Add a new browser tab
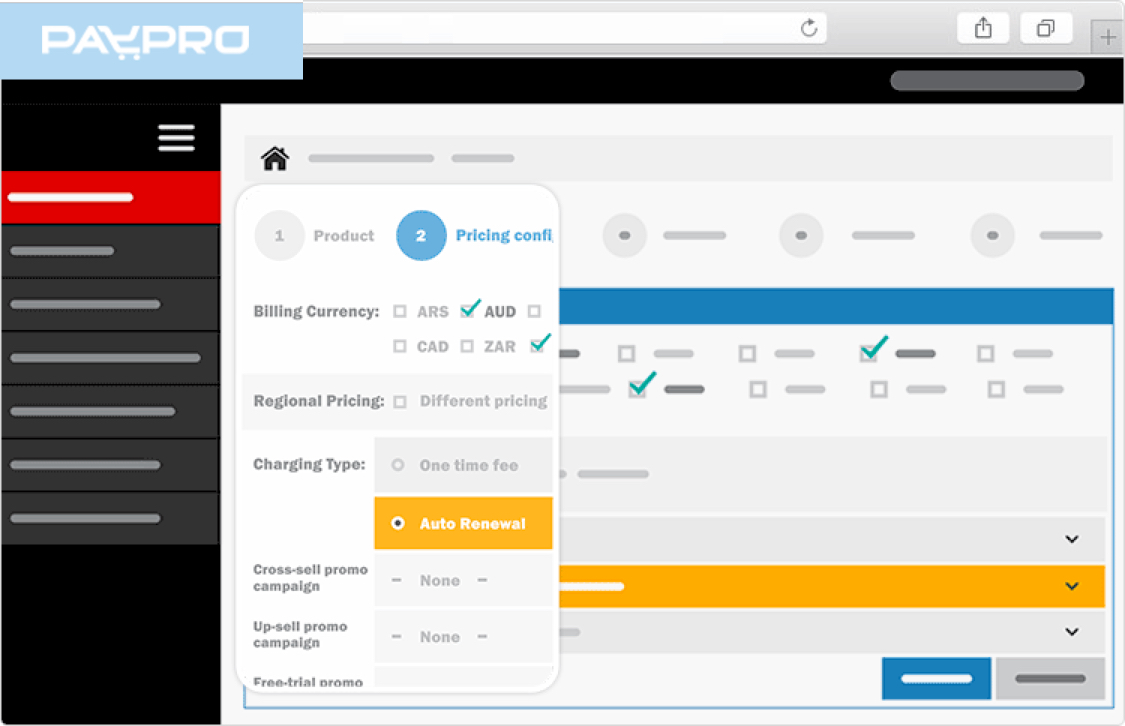The height and width of the screenshot is (726, 1125). [1107, 37]
